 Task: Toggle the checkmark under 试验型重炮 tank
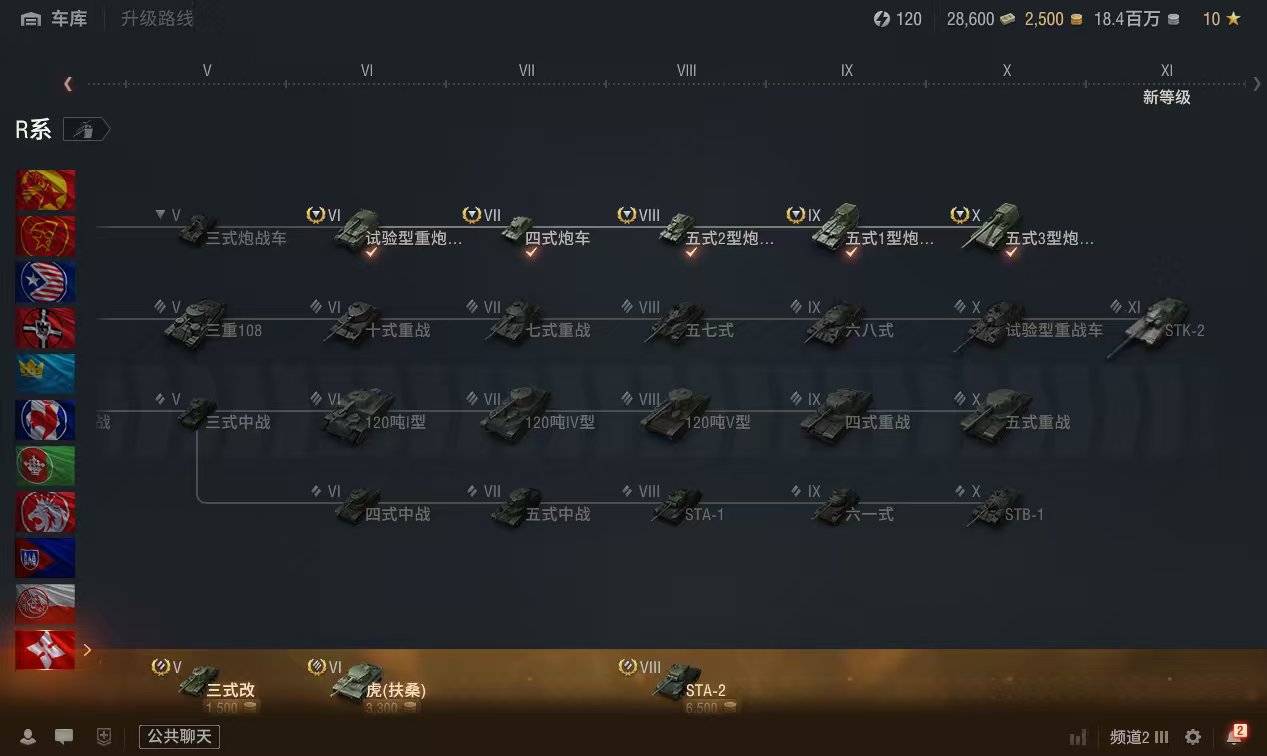click(371, 253)
